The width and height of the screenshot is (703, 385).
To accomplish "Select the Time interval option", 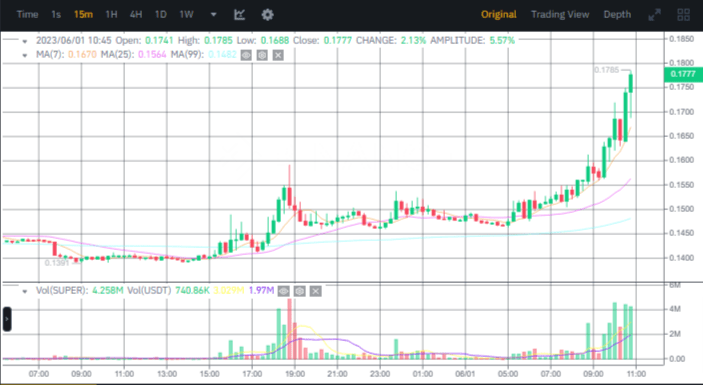I will tap(27, 14).
